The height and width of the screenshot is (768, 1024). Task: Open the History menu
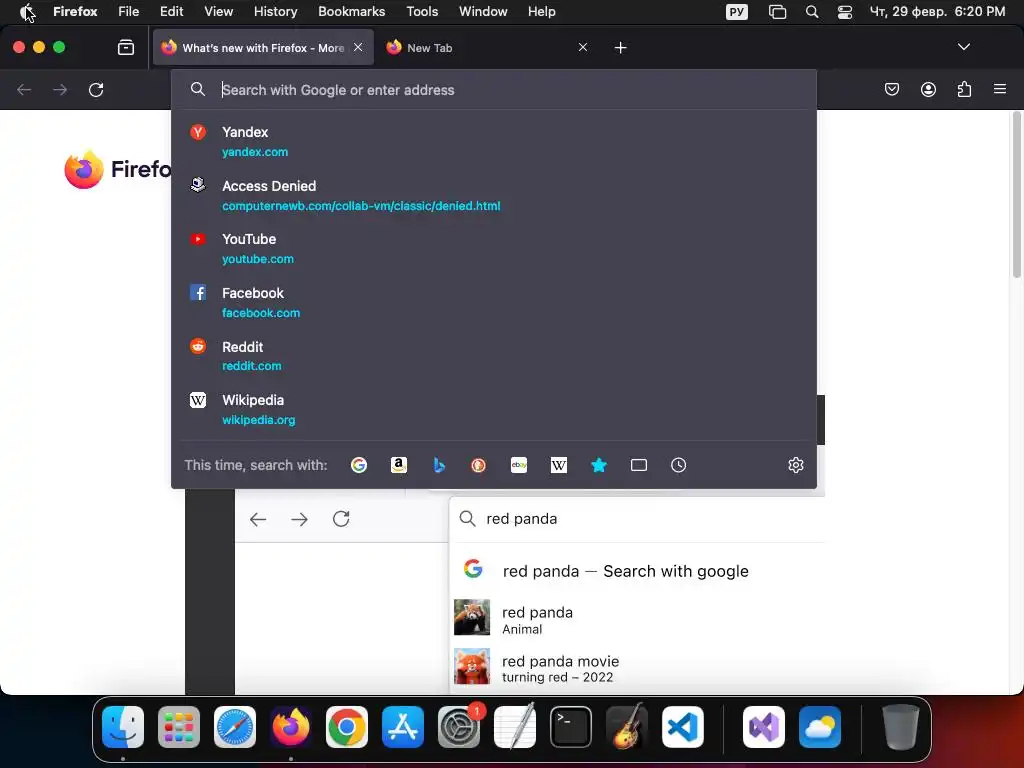[x=275, y=12]
